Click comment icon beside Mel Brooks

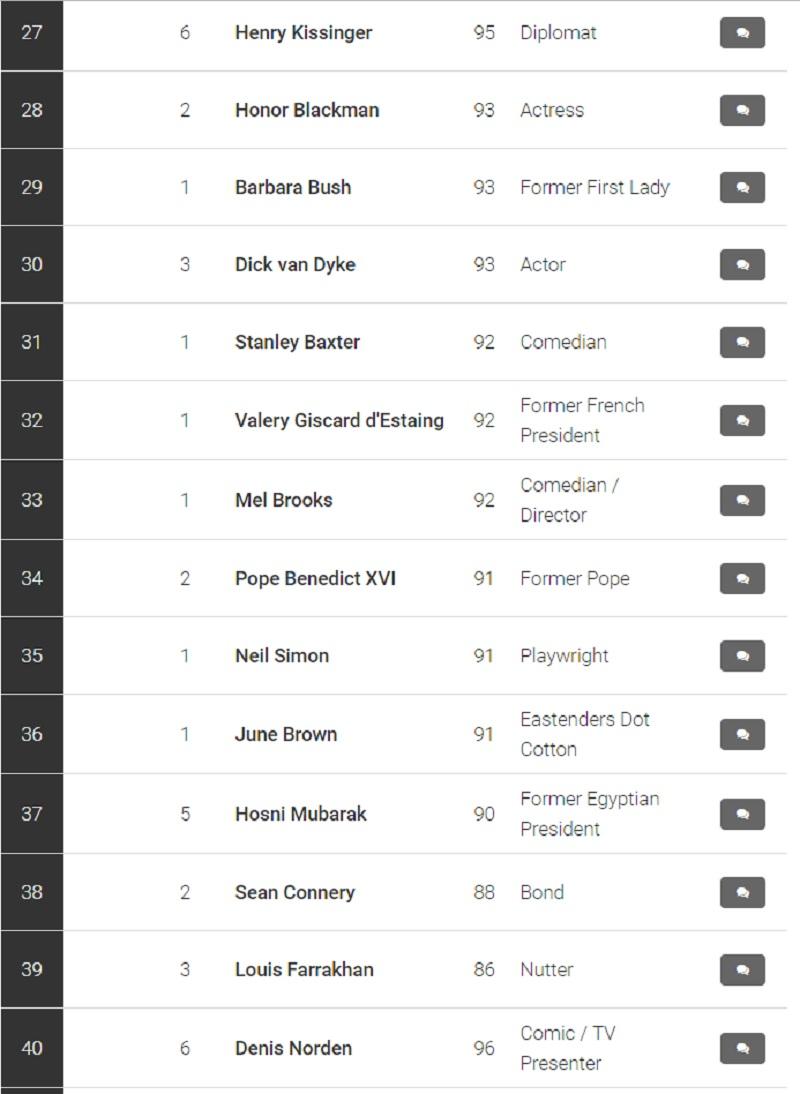click(x=742, y=500)
